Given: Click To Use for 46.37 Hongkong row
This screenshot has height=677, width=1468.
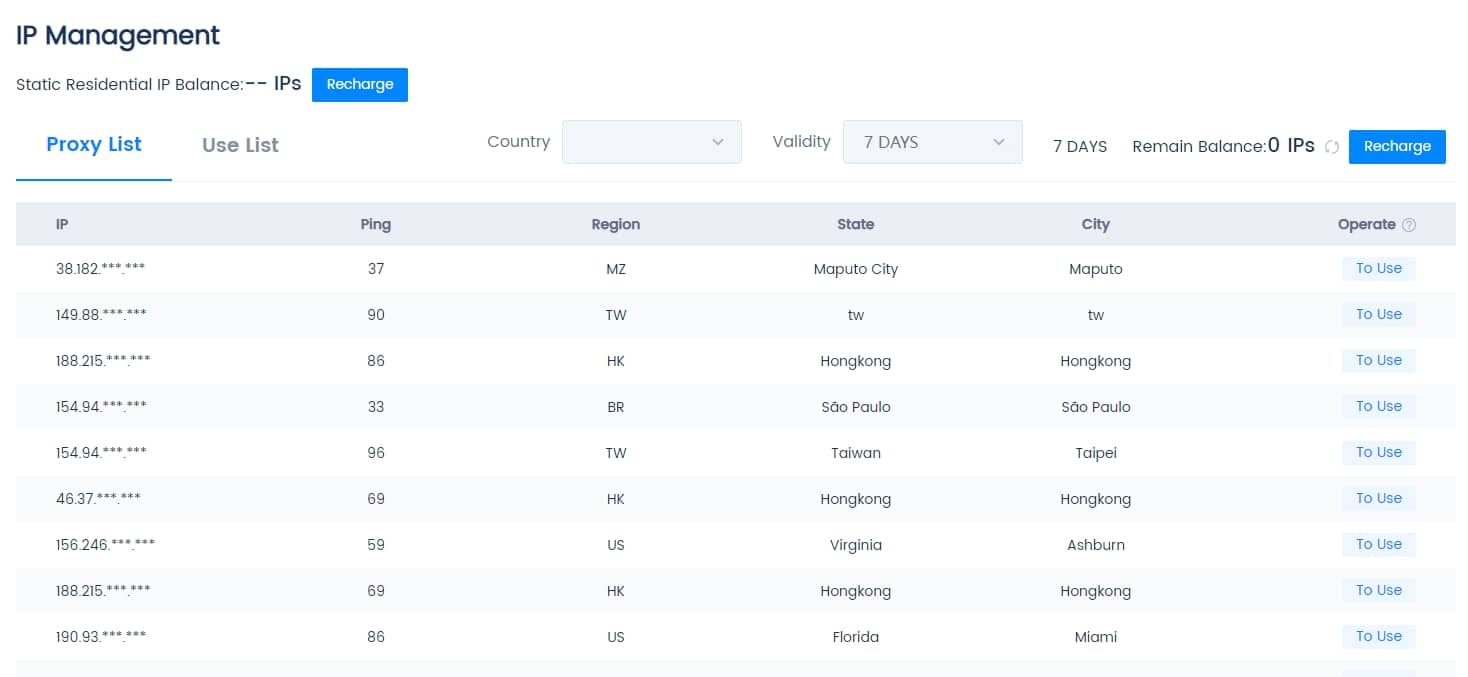Looking at the screenshot, I should click(1379, 498).
